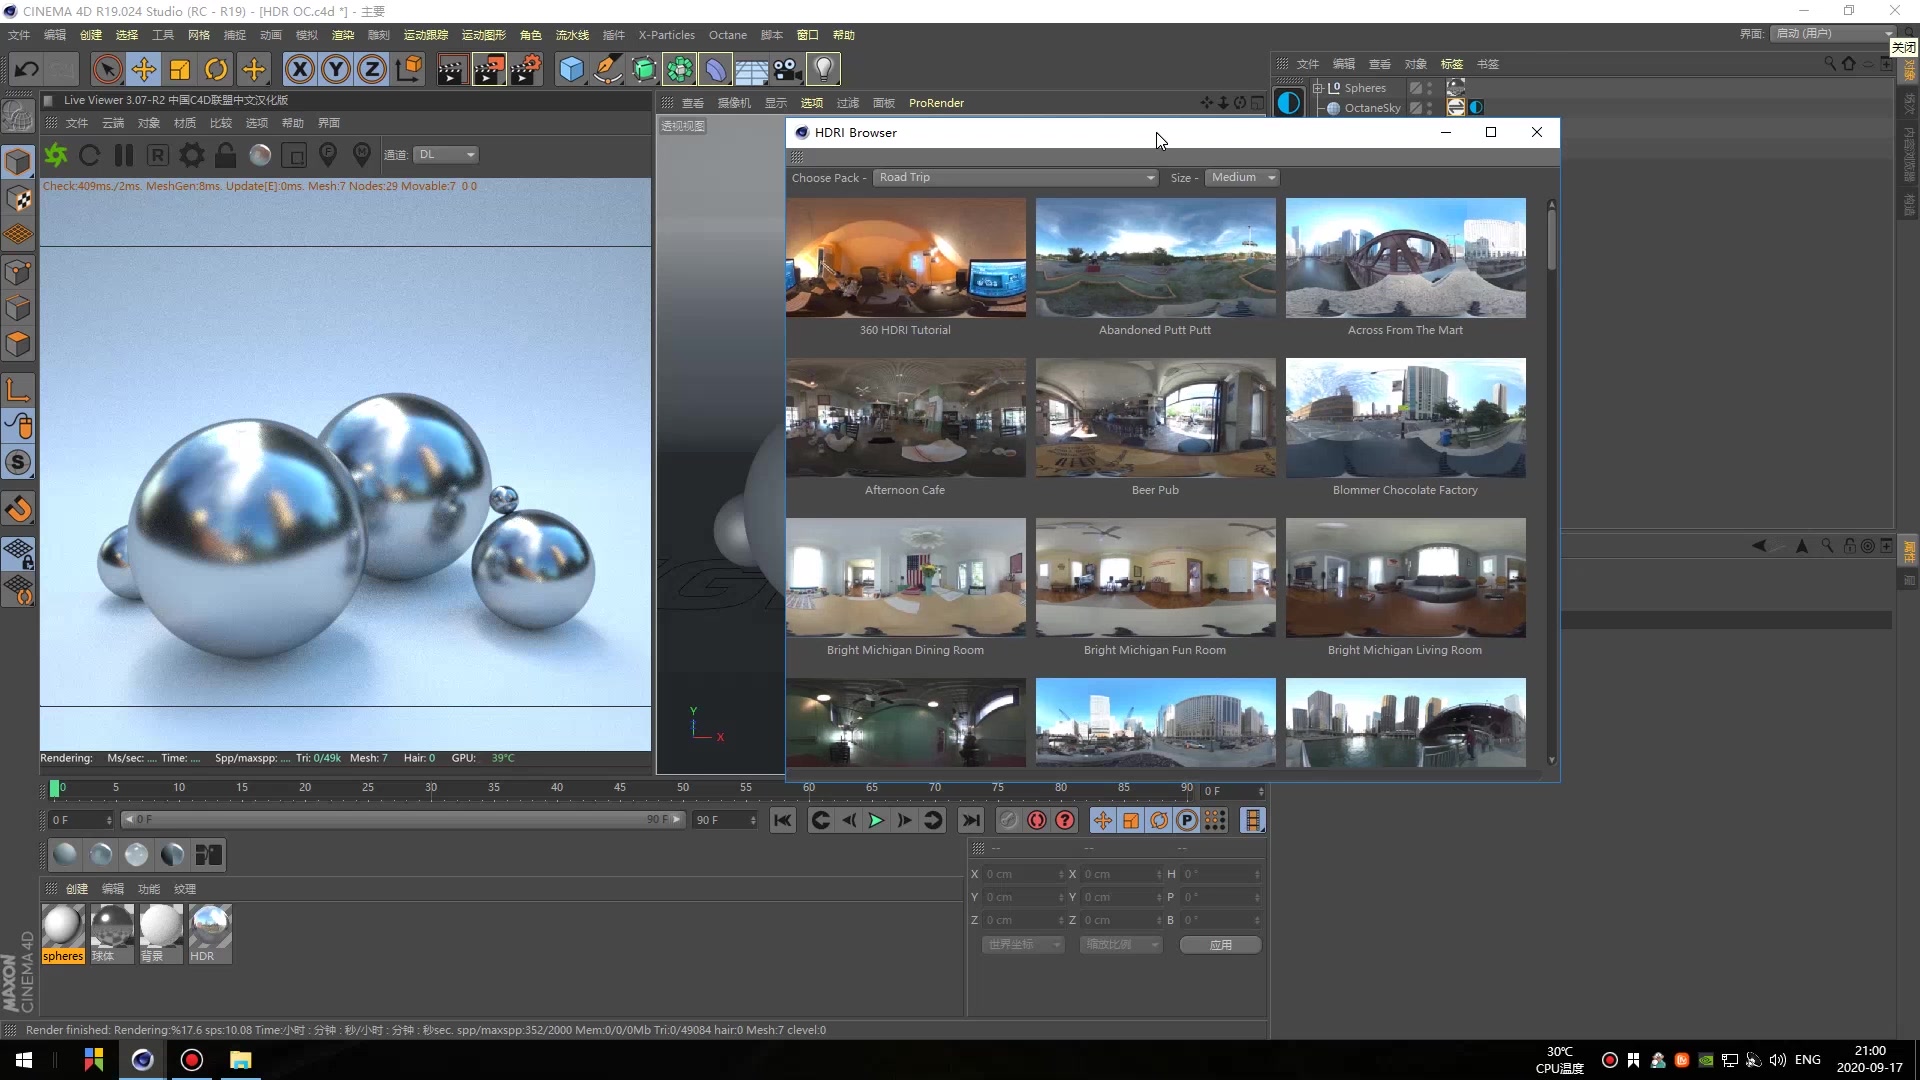Open Live Viewer render settings gear icon

[x=190, y=155]
